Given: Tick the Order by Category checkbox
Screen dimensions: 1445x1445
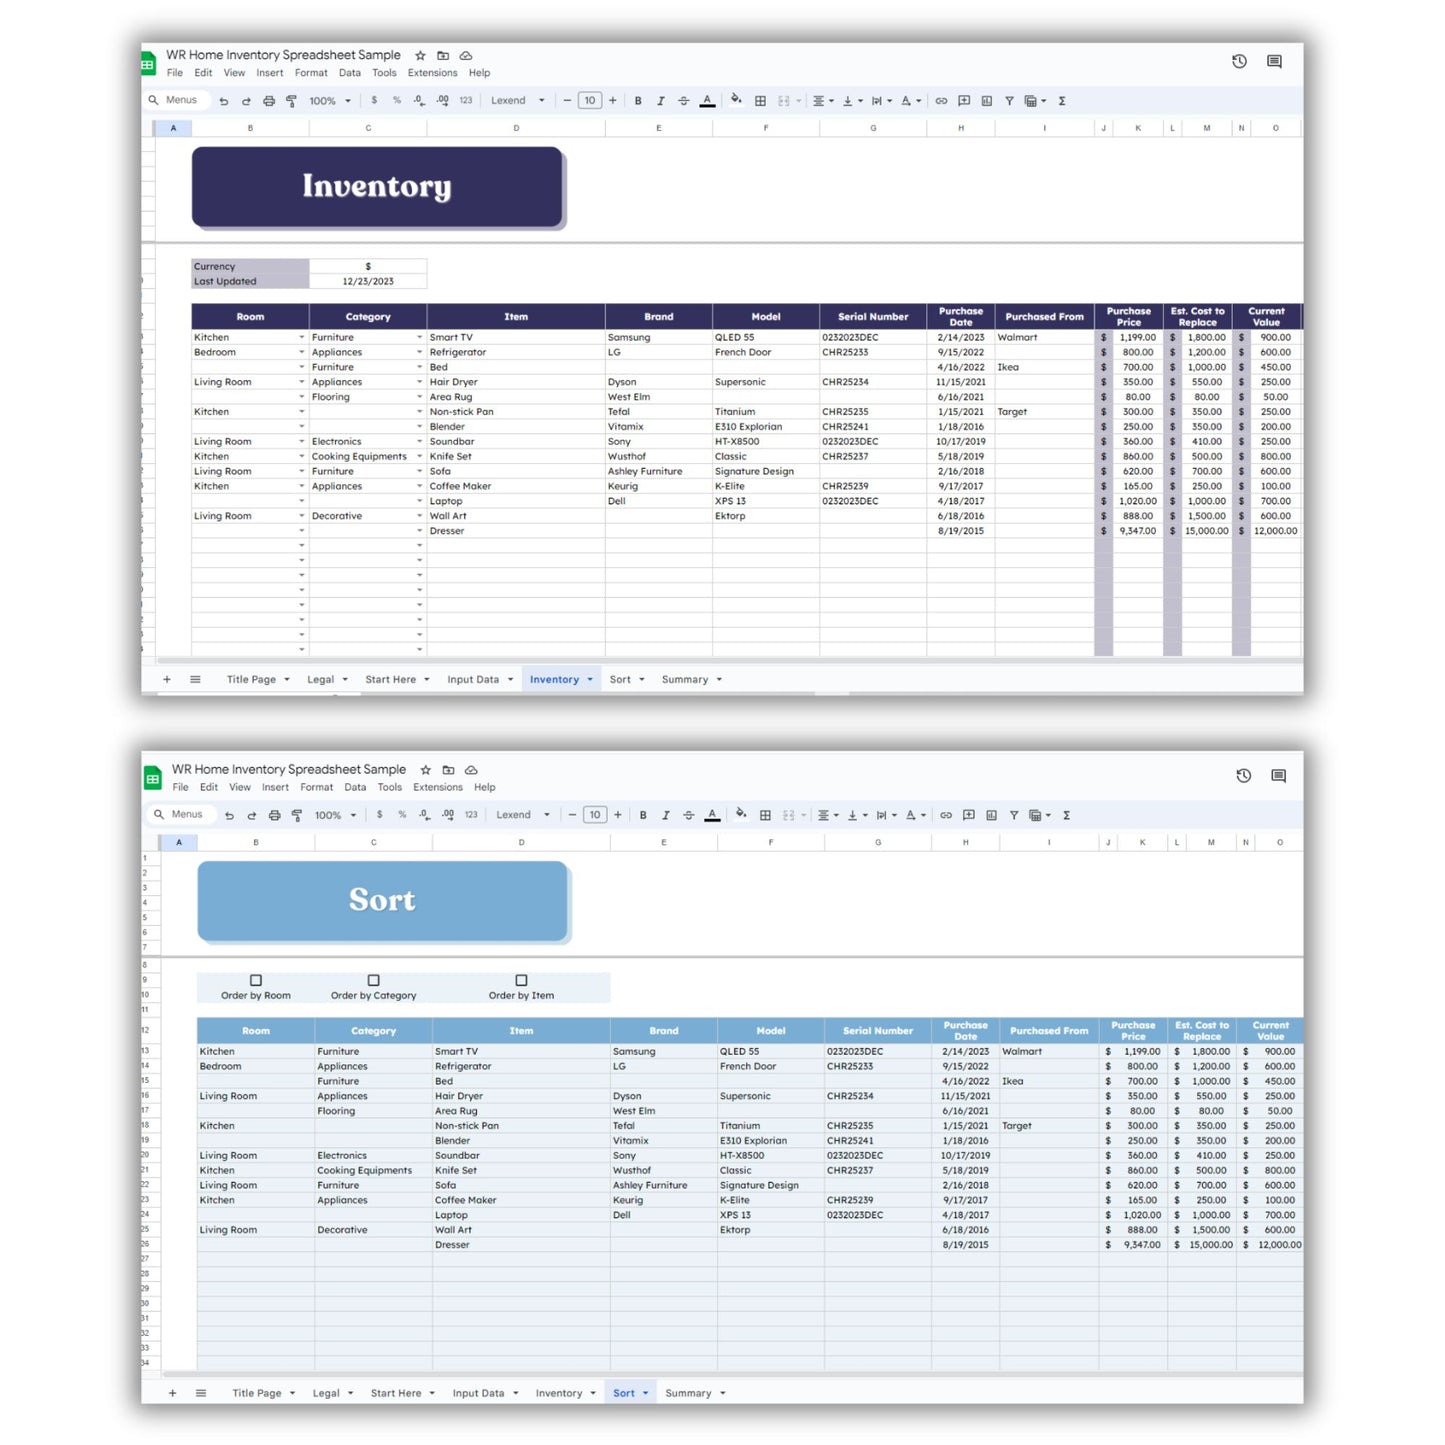Looking at the screenshot, I should [373, 980].
